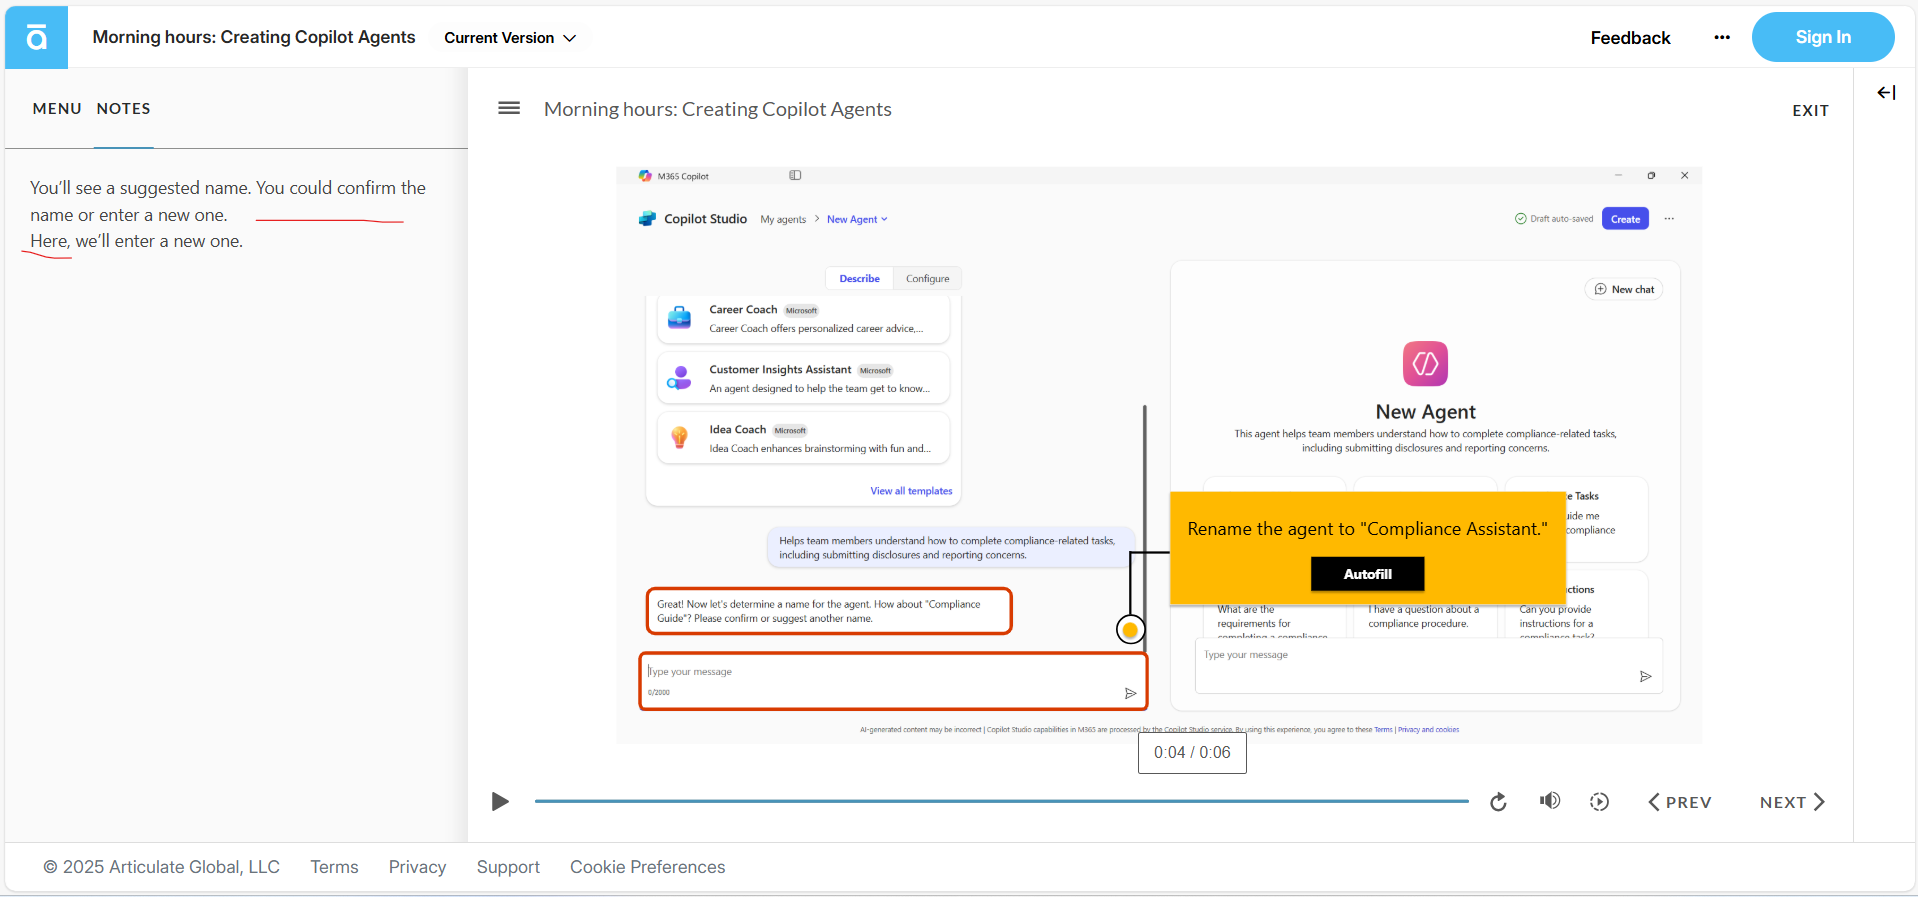Image resolution: width=1918 pixels, height=897 pixels.
Task: Click the Autofill button
Action: 1367,574
